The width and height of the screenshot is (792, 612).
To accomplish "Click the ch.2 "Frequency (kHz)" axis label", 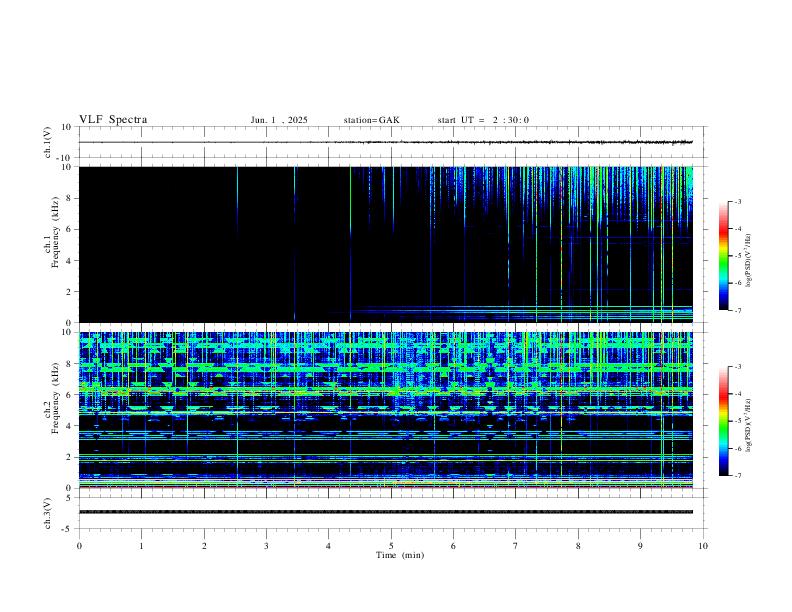I will coord(56,398).
